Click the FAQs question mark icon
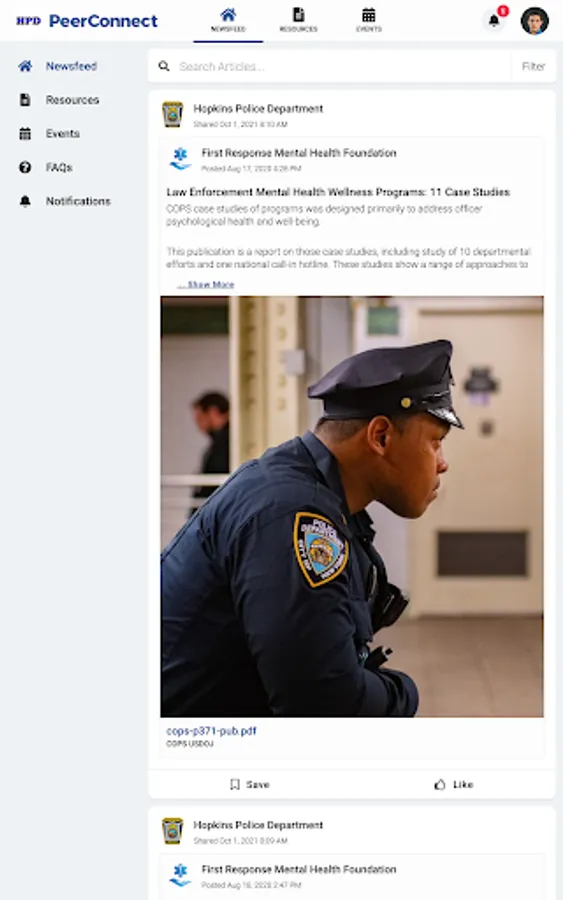 (25, 168)
